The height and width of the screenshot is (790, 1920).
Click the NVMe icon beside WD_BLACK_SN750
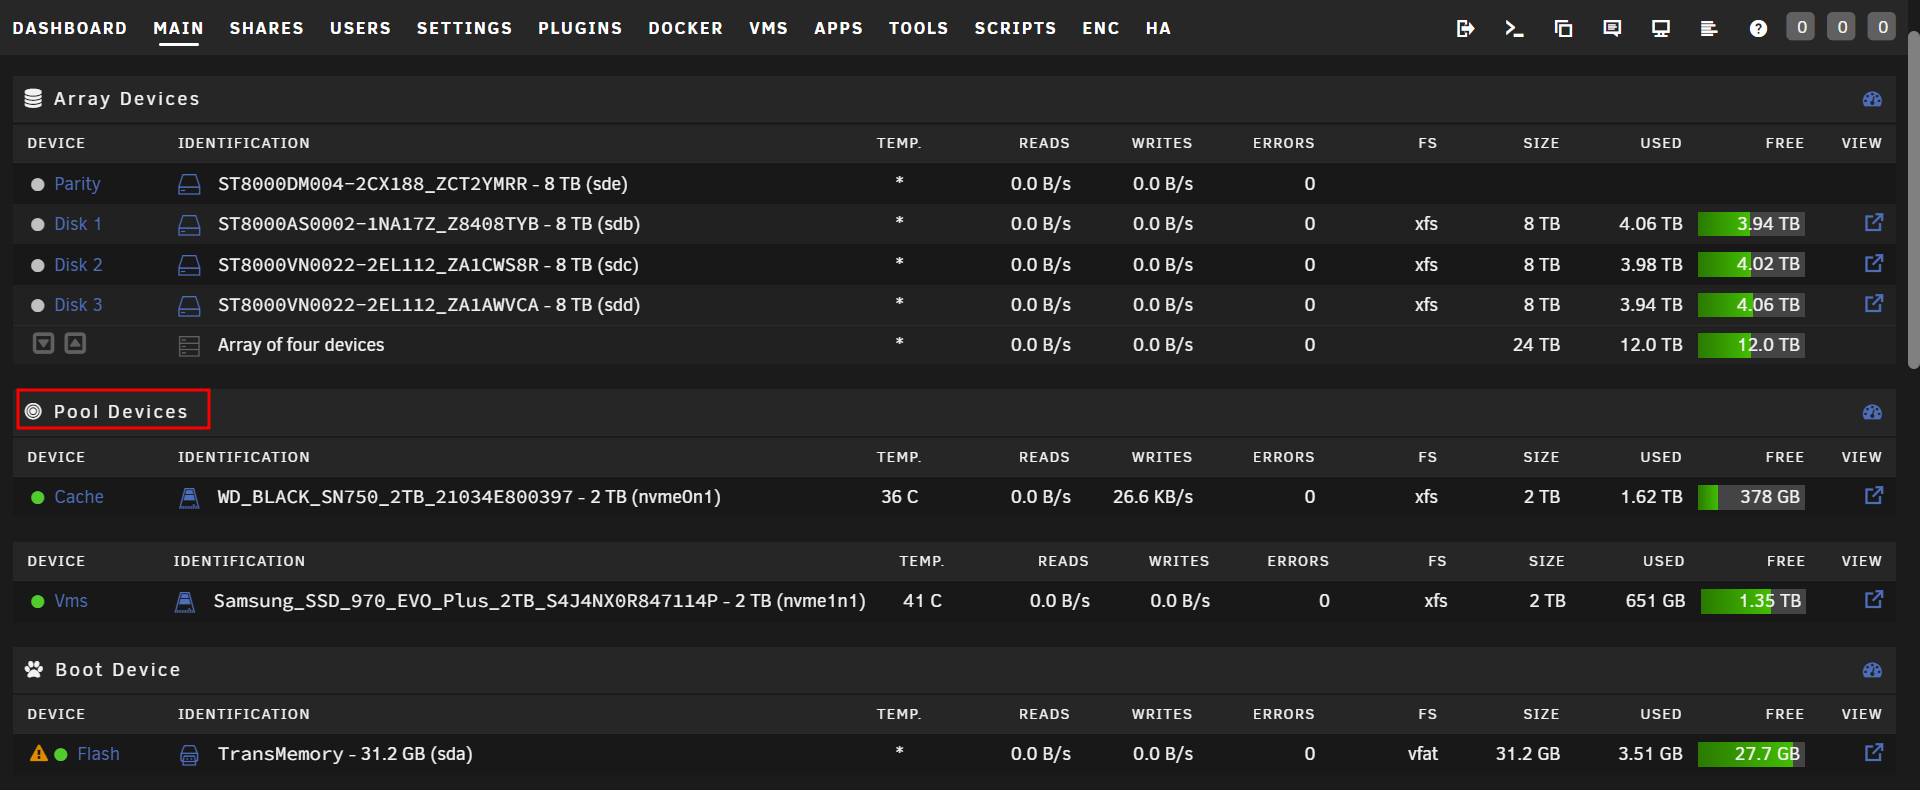tap(189, 497)
